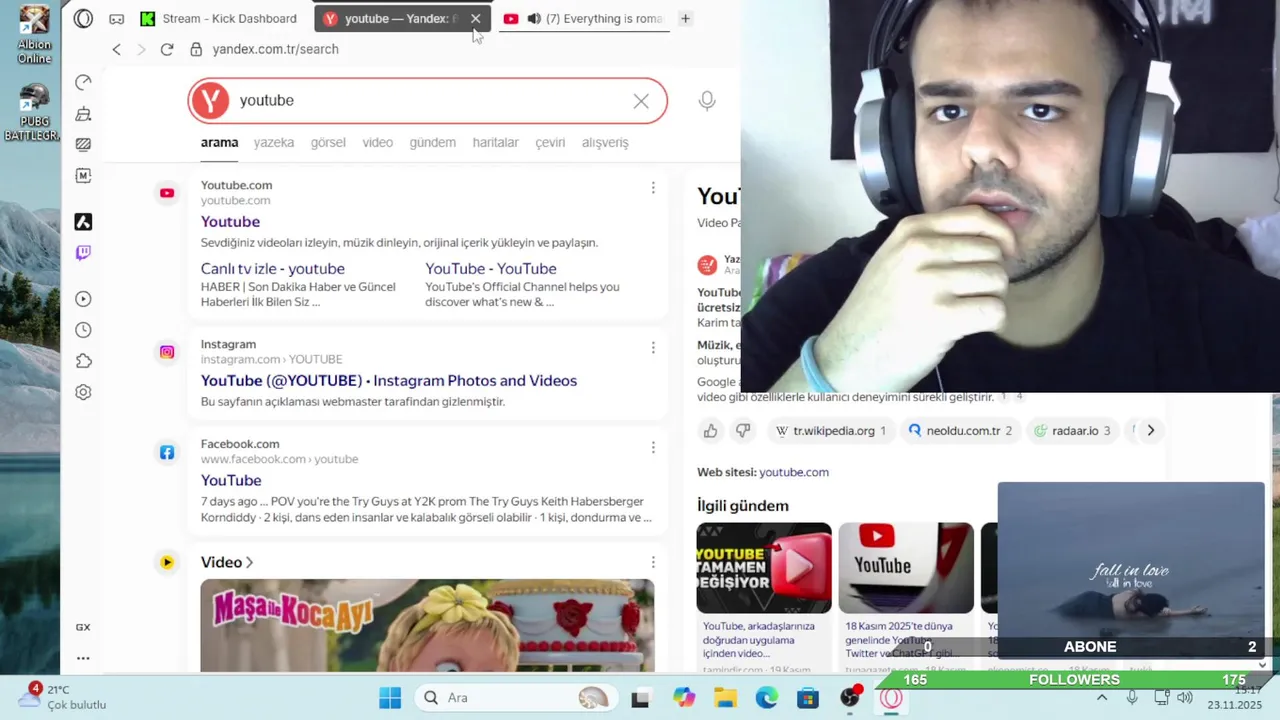
Task: Open Canlı tv izle - youtube sitelink
Action: [272, 268]
